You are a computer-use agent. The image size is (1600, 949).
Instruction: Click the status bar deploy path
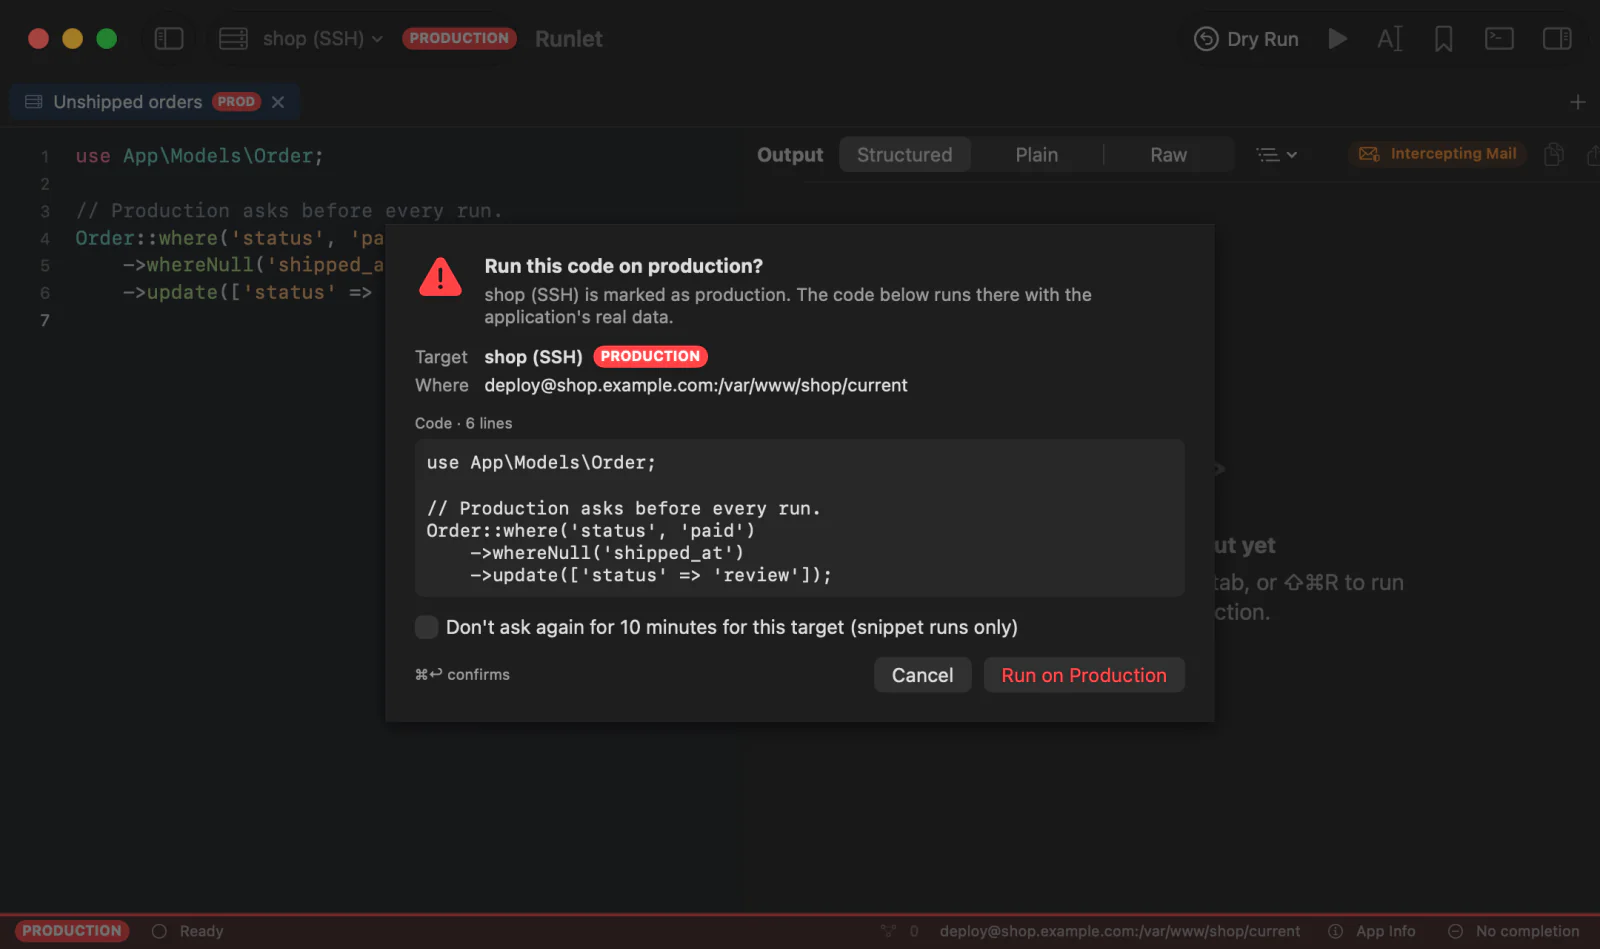tap(1120, 931)
